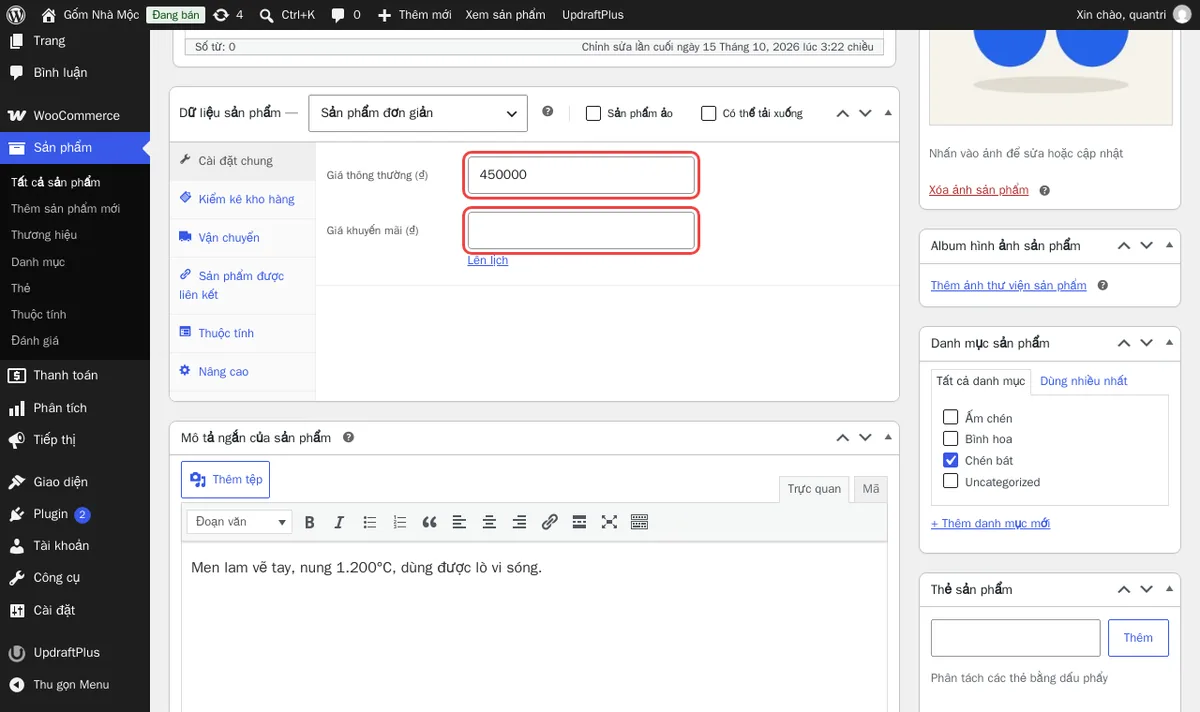This screenshot has width=1200, height=712.
Task: Collapse the Dữ liệu sản phẩm panel
Action: coord(888,113)
